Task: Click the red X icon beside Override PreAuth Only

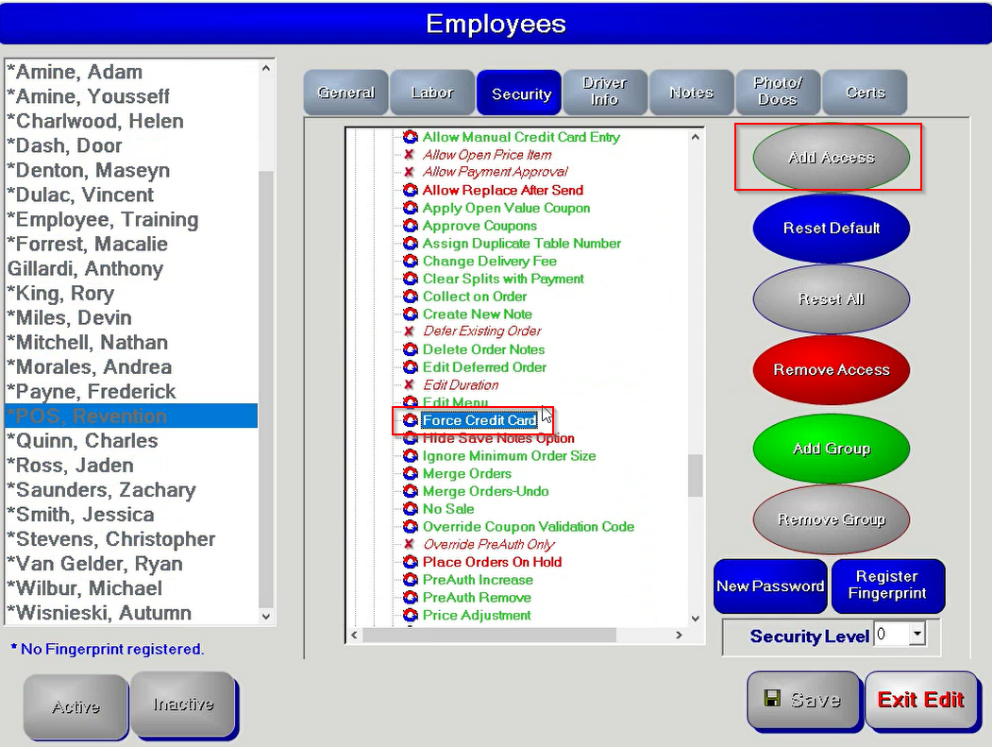Action: coord(409,545)
